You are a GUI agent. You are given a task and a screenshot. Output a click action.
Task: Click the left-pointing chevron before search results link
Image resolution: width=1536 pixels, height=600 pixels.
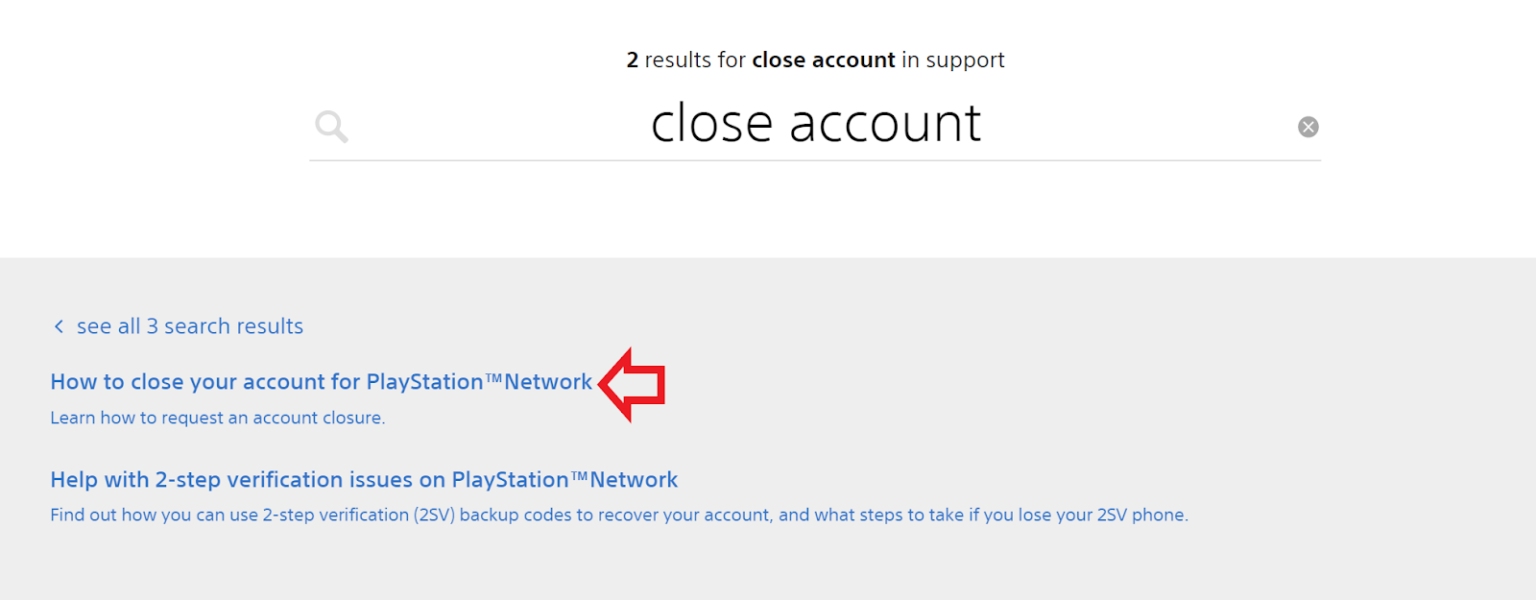(x=58, y=326)
